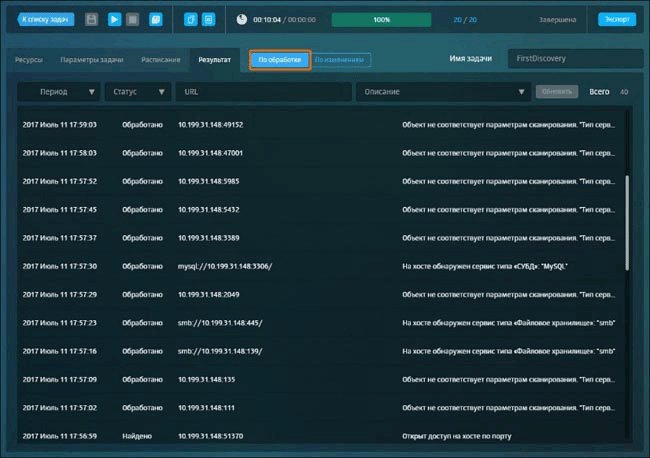The height and width of the screenshot is (458, 650).
Task: Click the second icon right of the divider
Action: [x=208, y=19]
